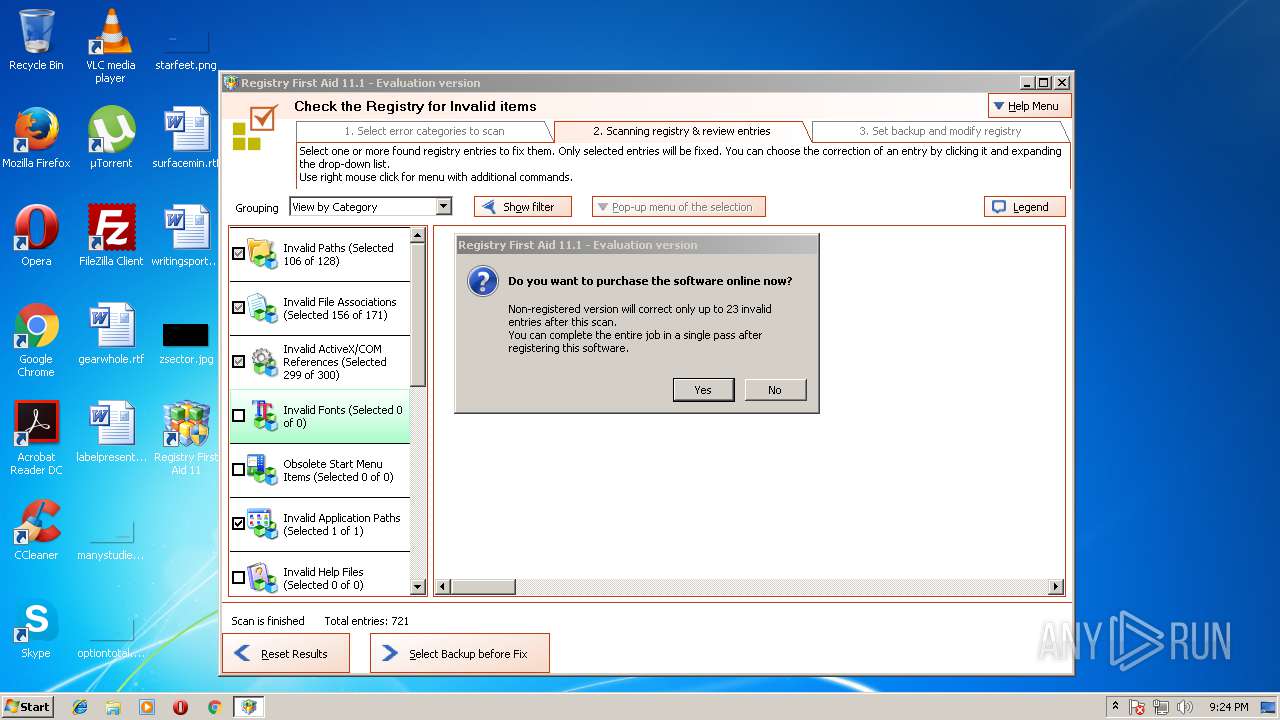Click results pane scroll right arrow
This screenshot has height=720, width=1280.
(1056, 587)
